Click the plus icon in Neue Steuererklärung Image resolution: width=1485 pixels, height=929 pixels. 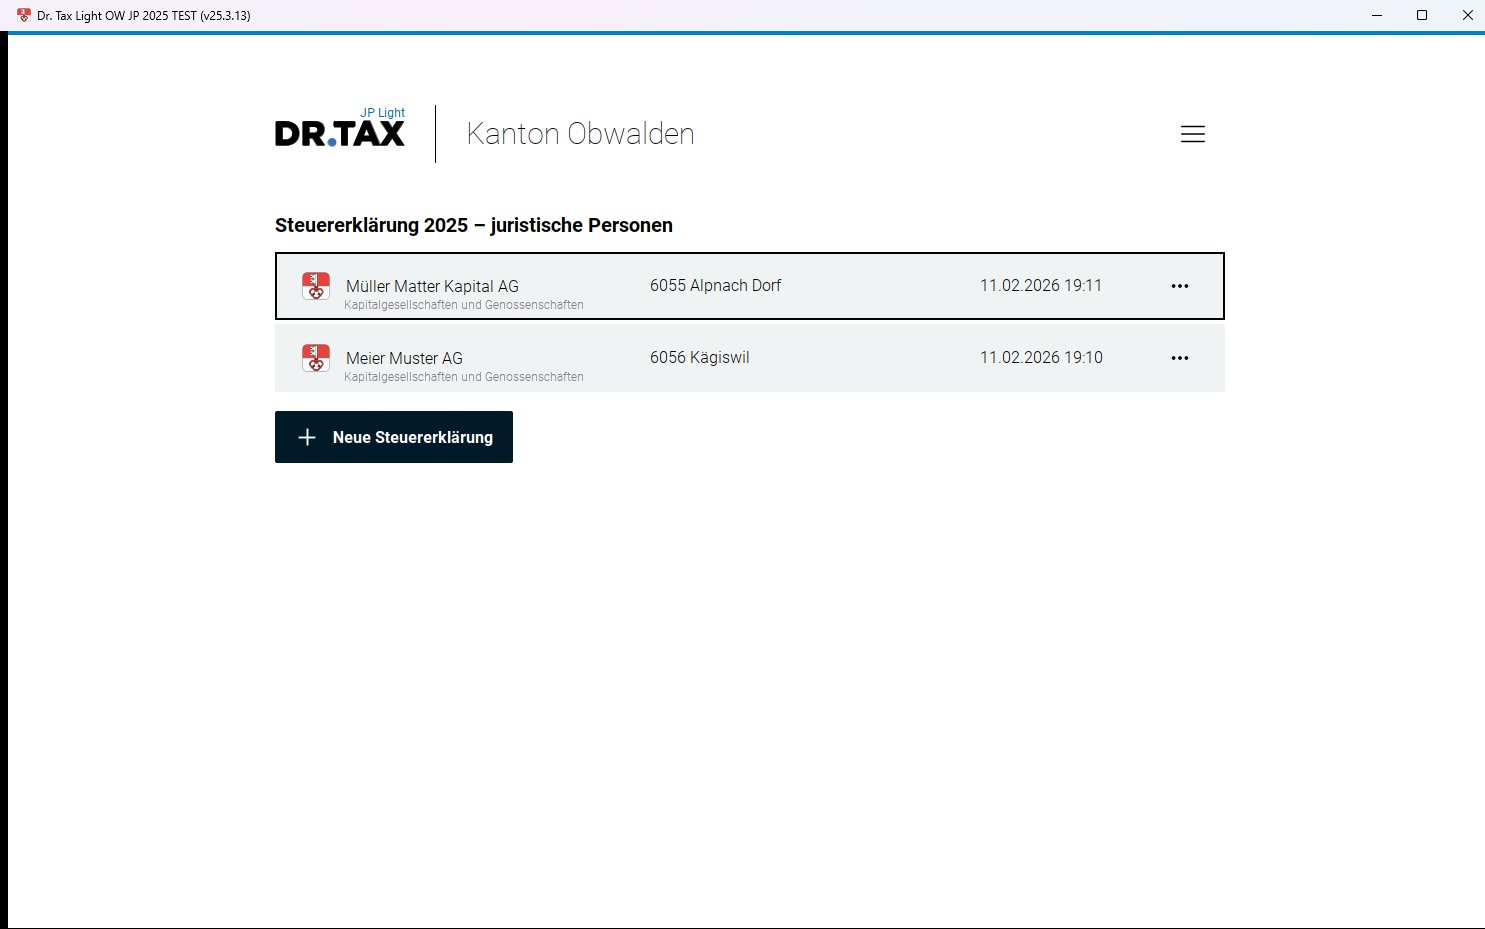click(x=307, y=437)
